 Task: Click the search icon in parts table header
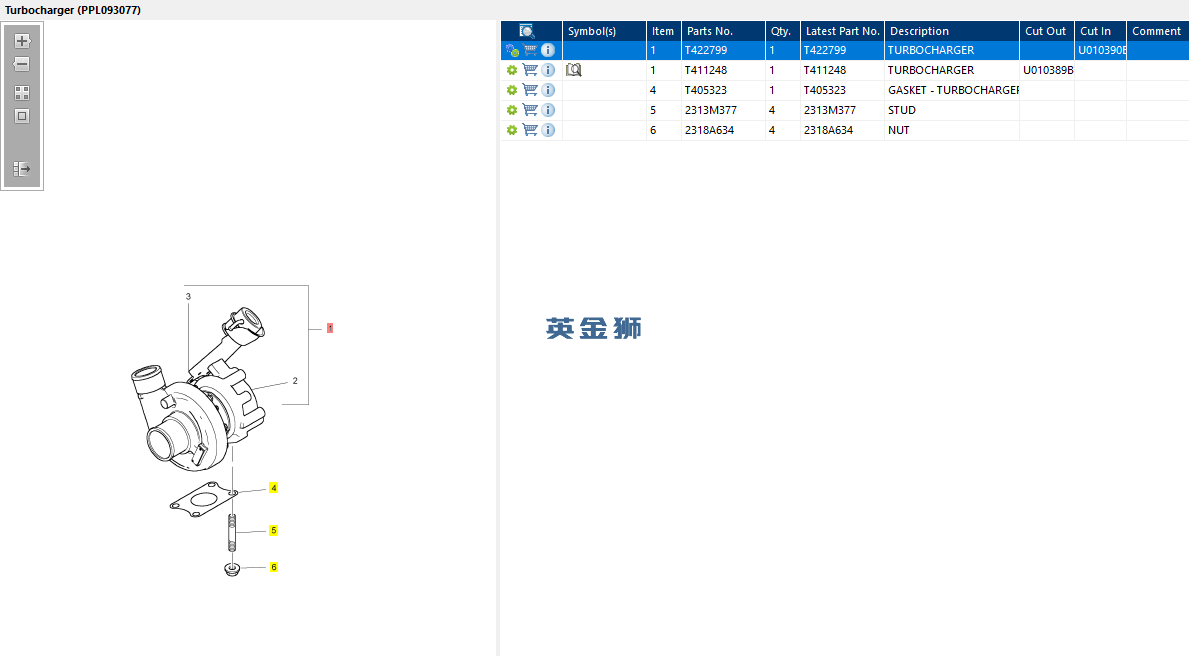[527, 31]
